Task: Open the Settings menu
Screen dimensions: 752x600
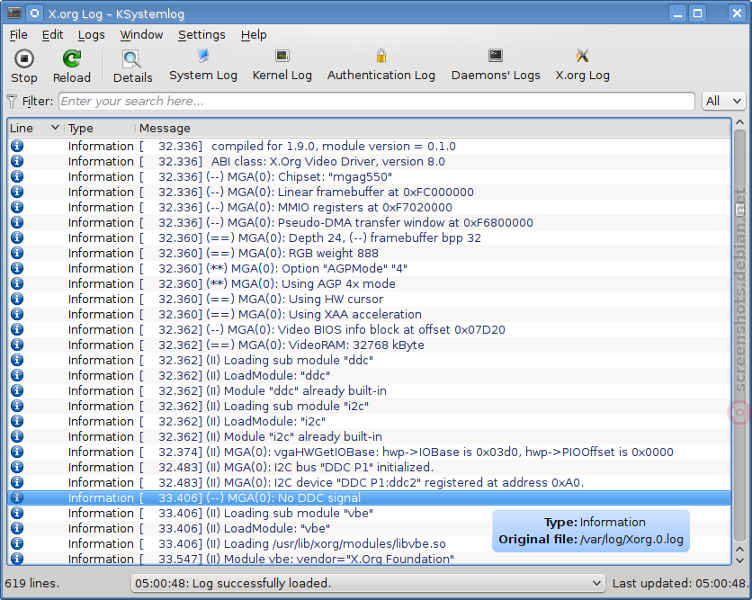Action: pos(201,35)
